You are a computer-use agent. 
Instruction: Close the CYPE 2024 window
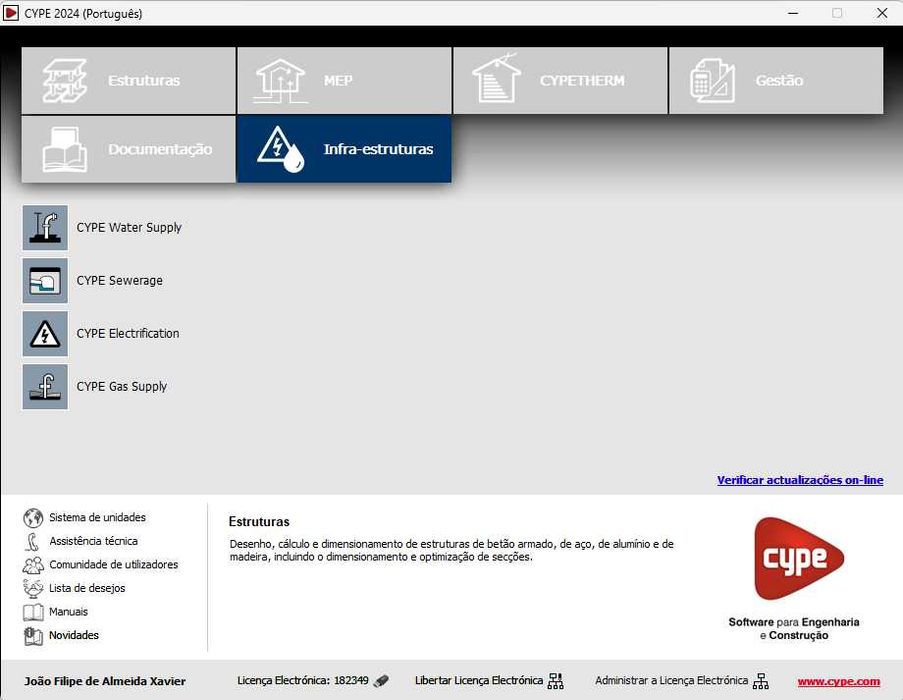point(882,13)
